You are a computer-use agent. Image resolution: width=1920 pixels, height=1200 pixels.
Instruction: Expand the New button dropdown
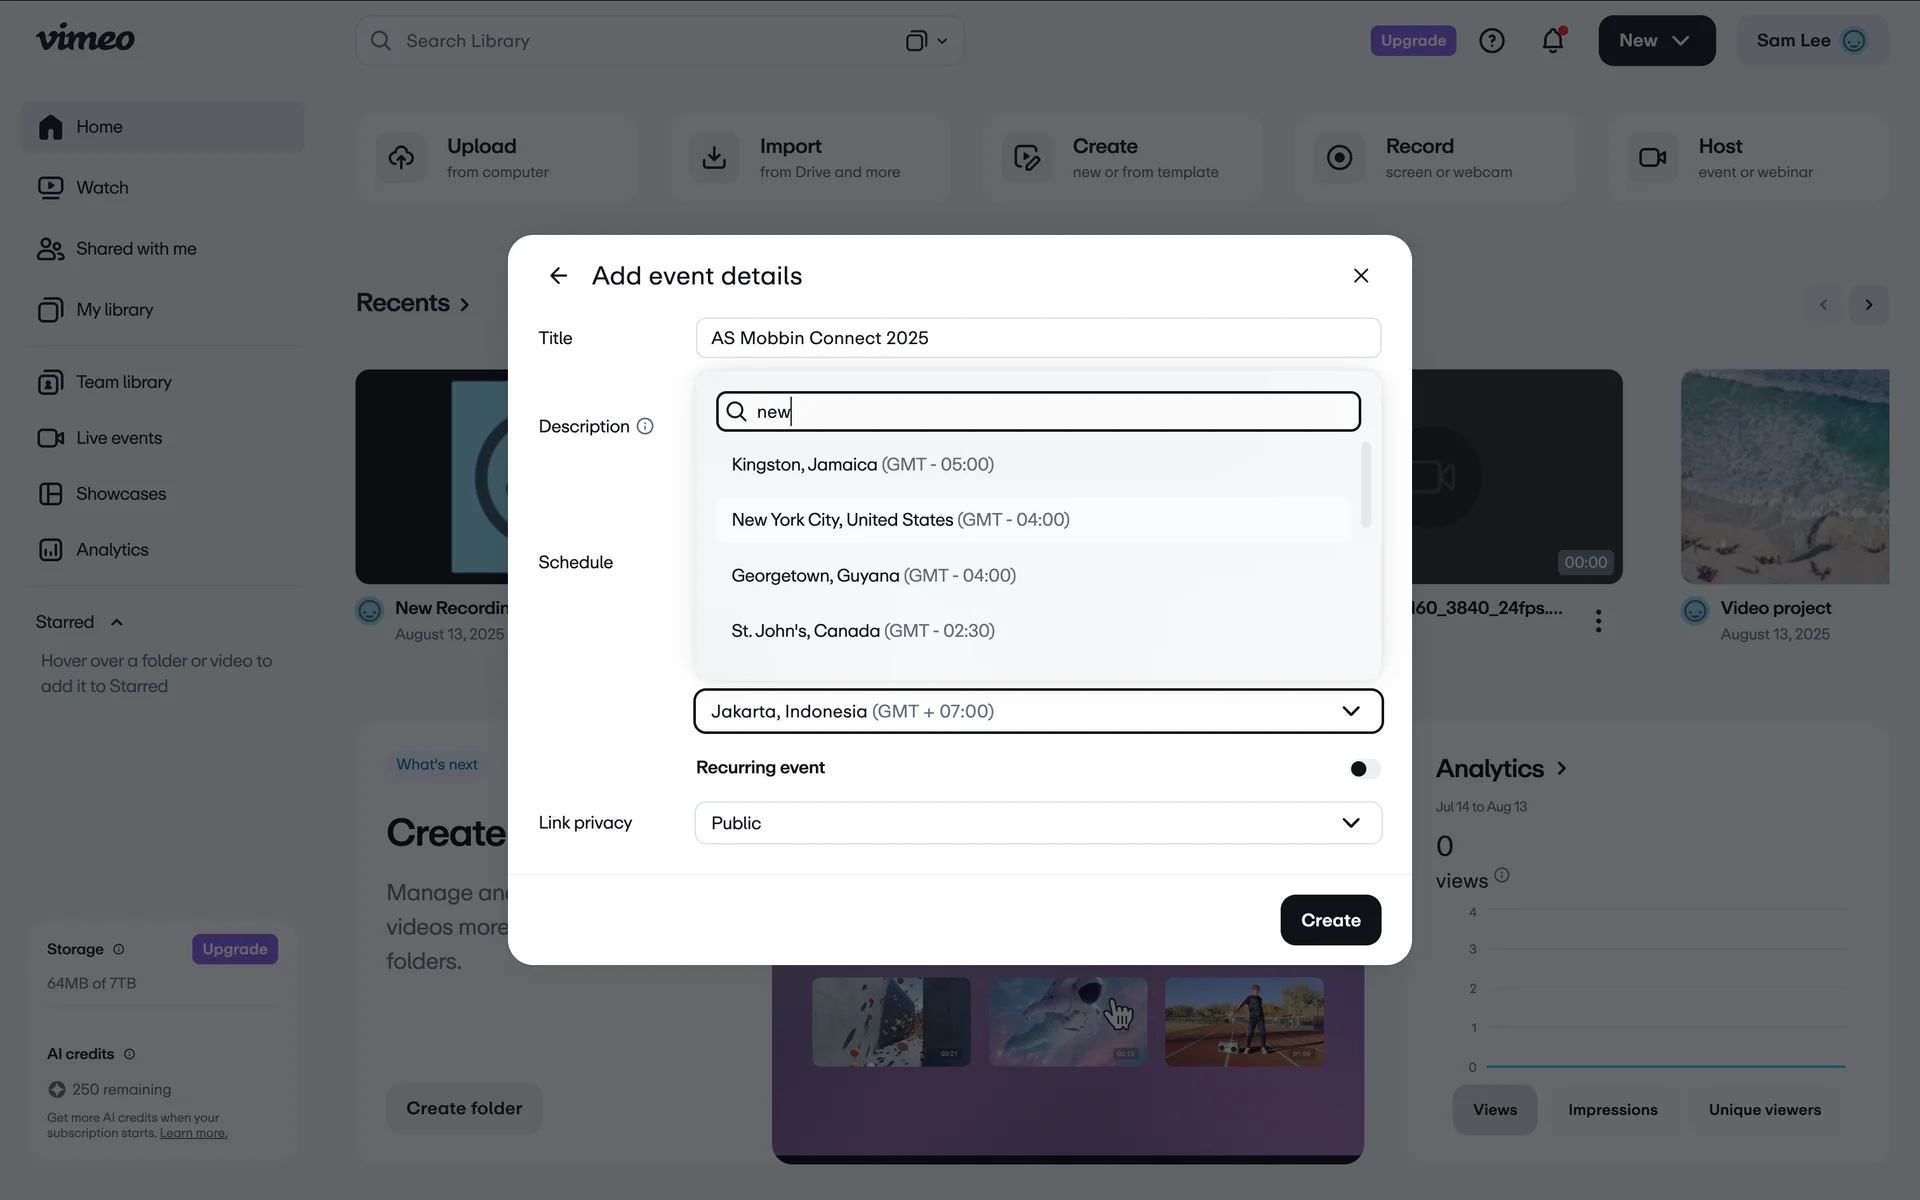click(1656, 41)
